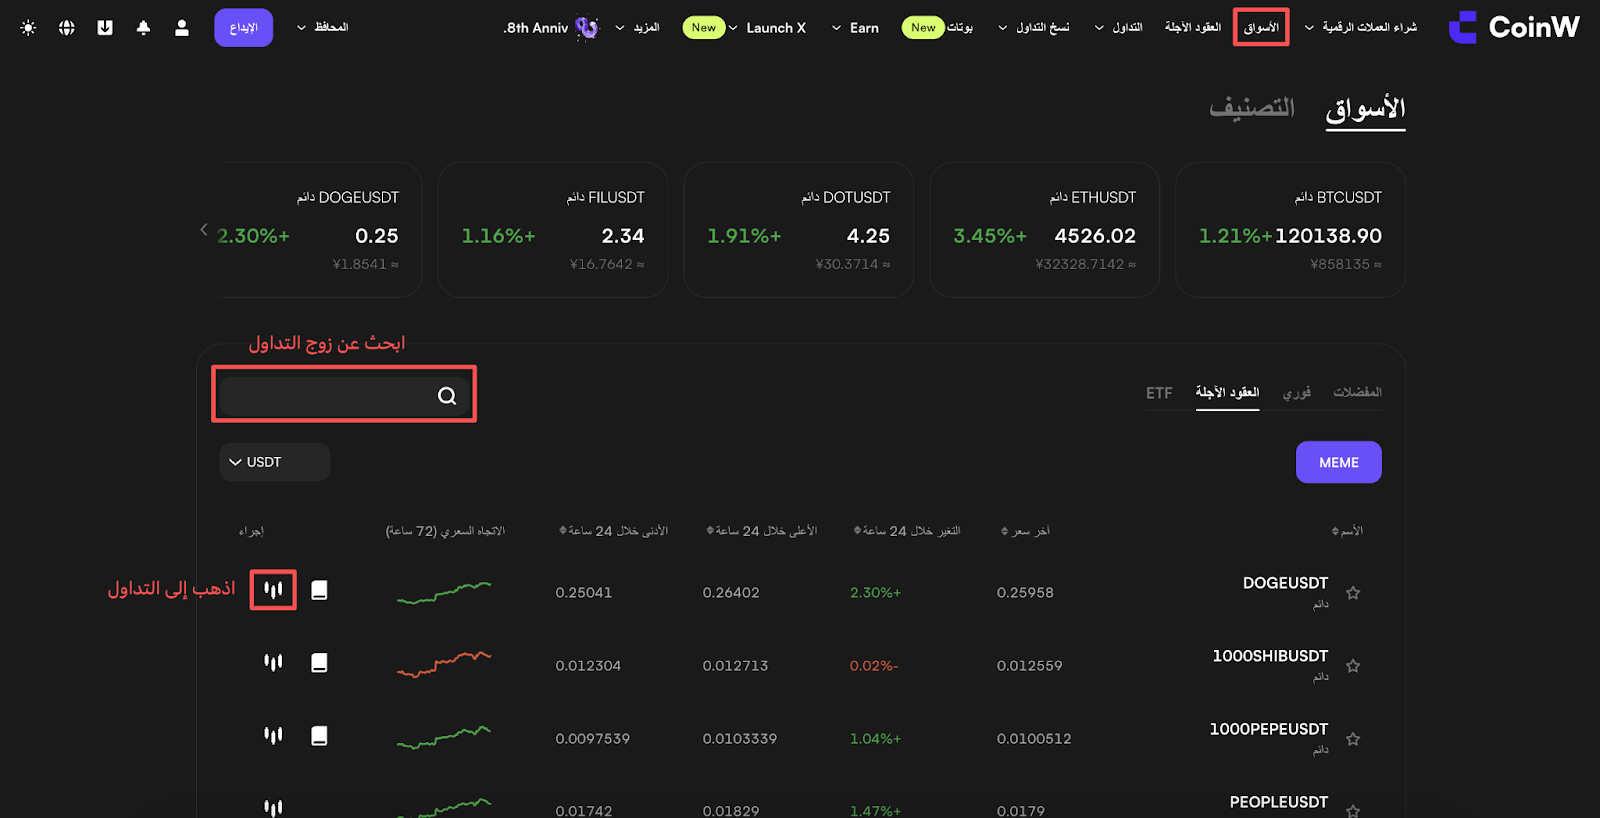Click the DOGEUSDT name in the table
Viewport: 1600px width, 818px height.
pyautogui.click(x=1285, y=583)
